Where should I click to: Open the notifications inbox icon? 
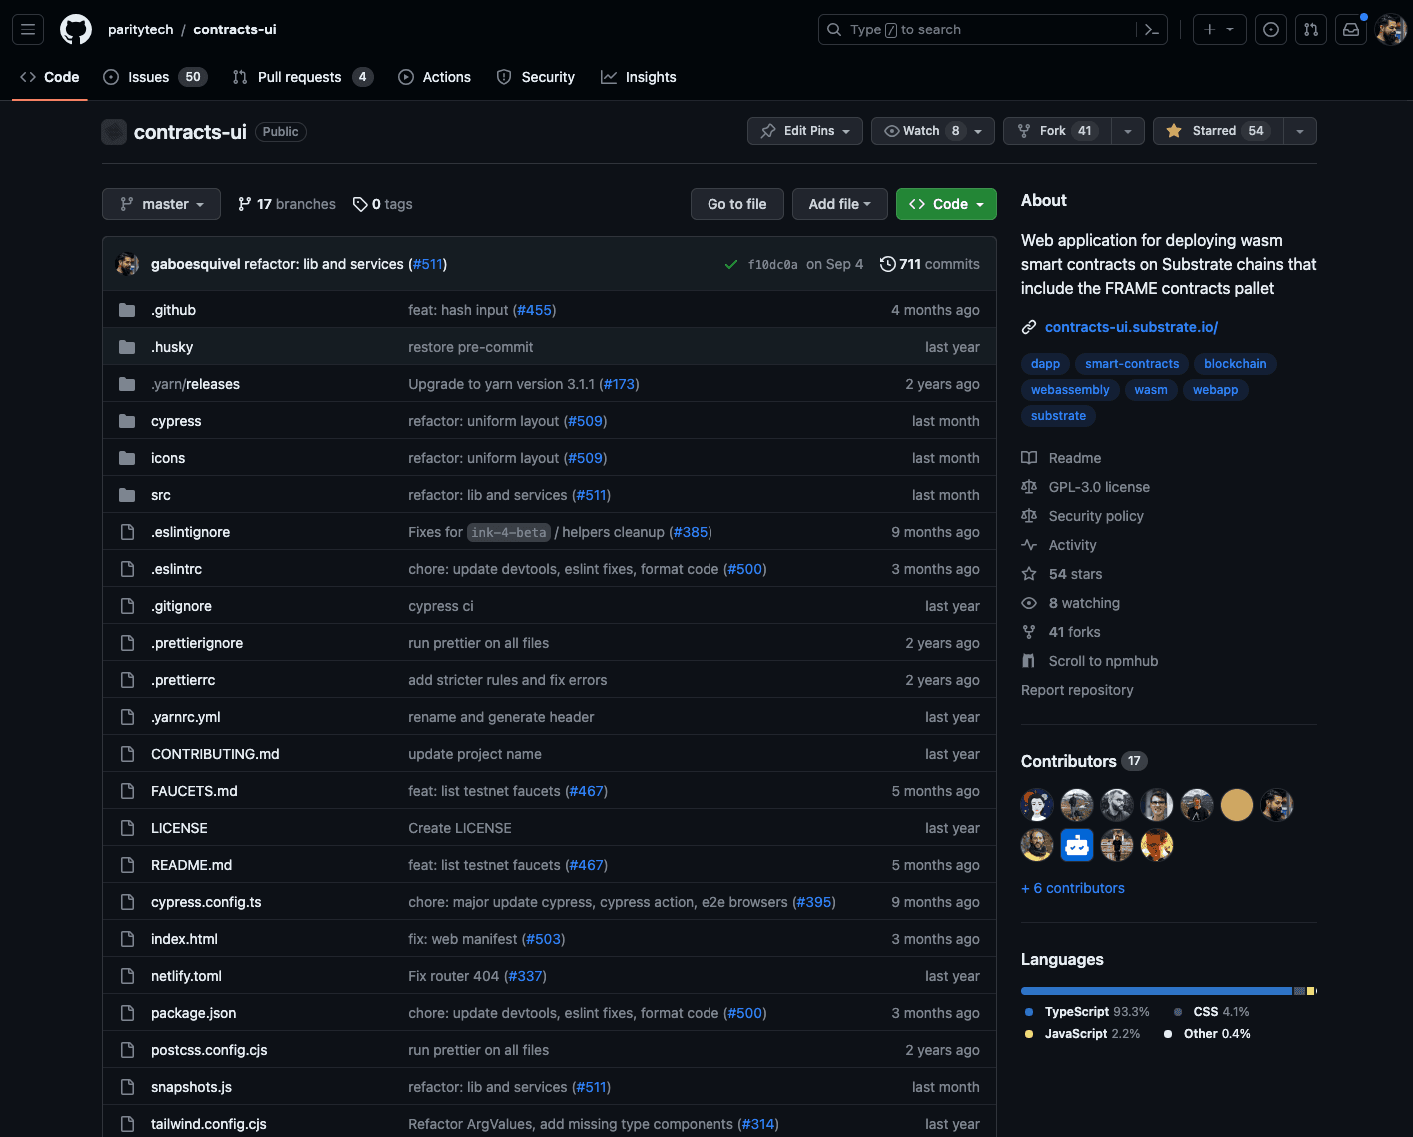(1351, 30)
